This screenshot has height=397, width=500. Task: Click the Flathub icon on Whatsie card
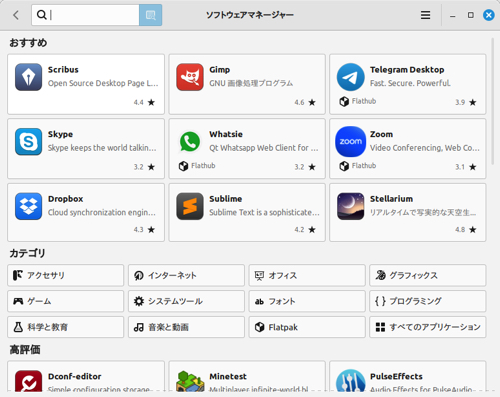(x=183, y=166)
